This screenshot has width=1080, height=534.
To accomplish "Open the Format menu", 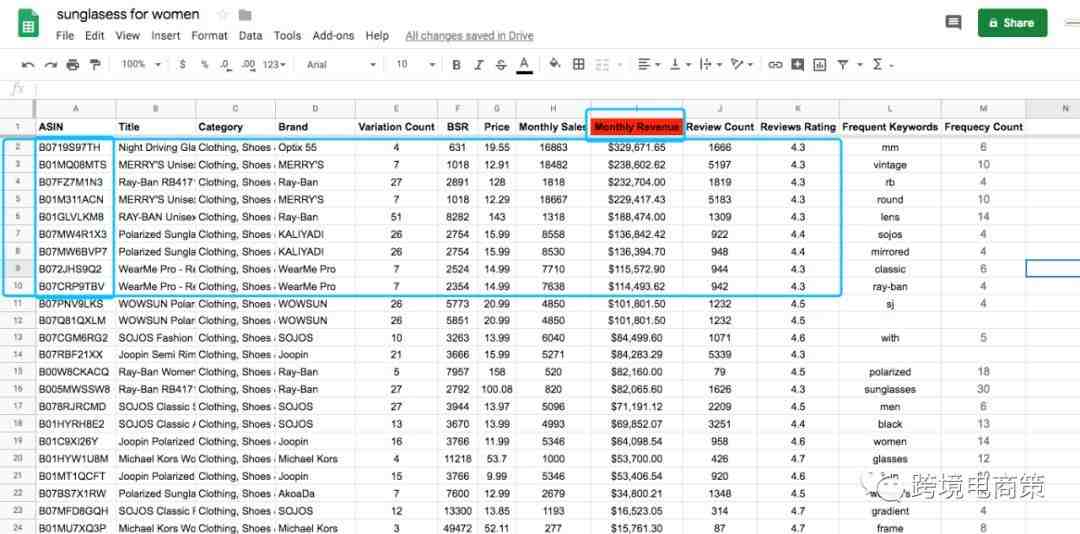I will pos(209,36).
